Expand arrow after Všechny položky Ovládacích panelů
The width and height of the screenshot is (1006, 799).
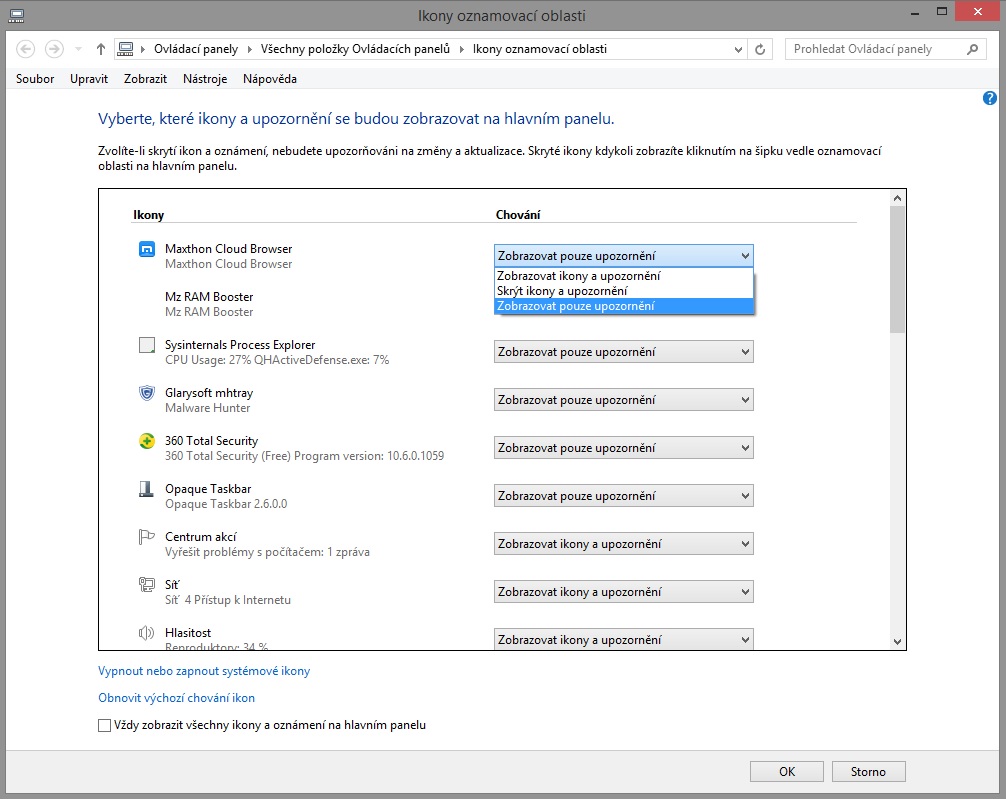461,49
